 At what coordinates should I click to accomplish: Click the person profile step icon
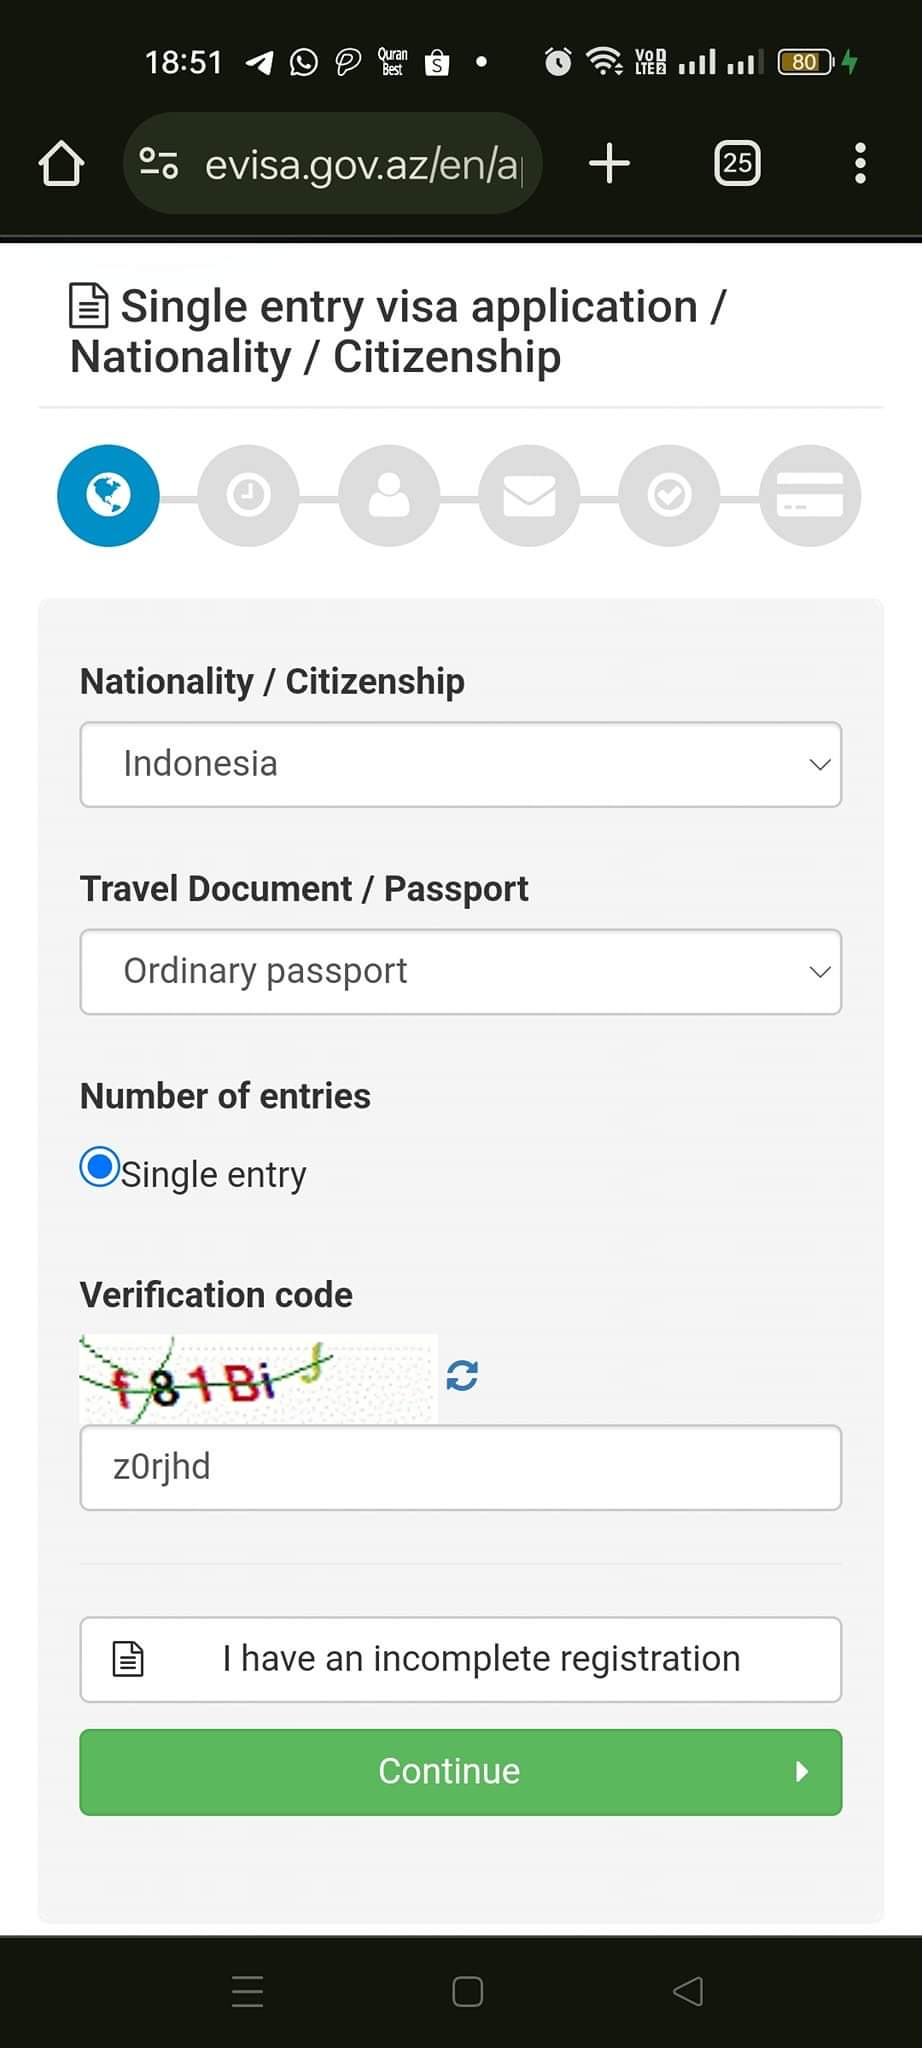click(x=389, y=495)
